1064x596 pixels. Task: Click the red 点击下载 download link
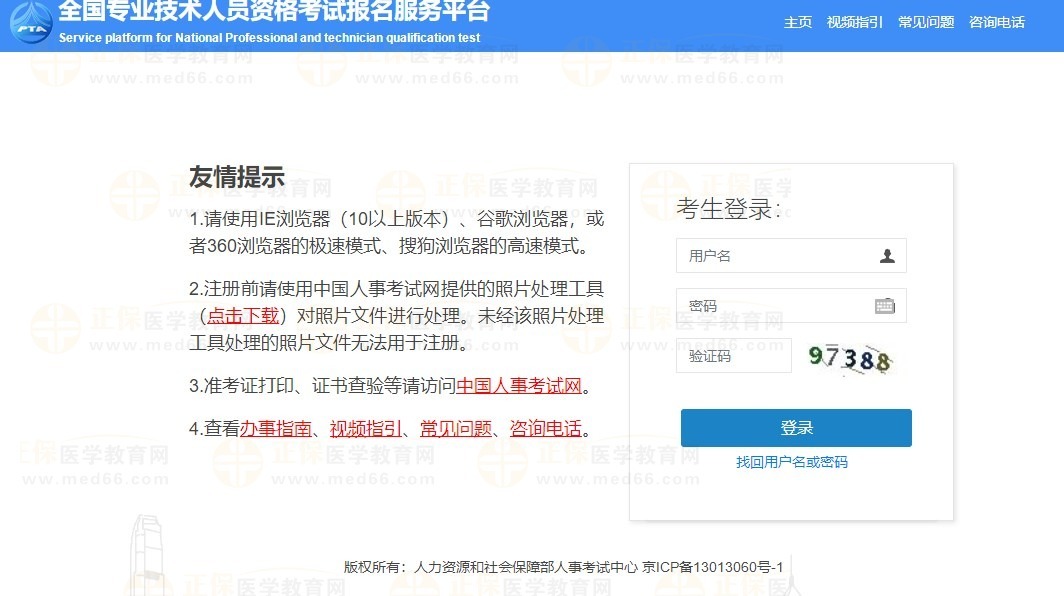click(243, 315)
